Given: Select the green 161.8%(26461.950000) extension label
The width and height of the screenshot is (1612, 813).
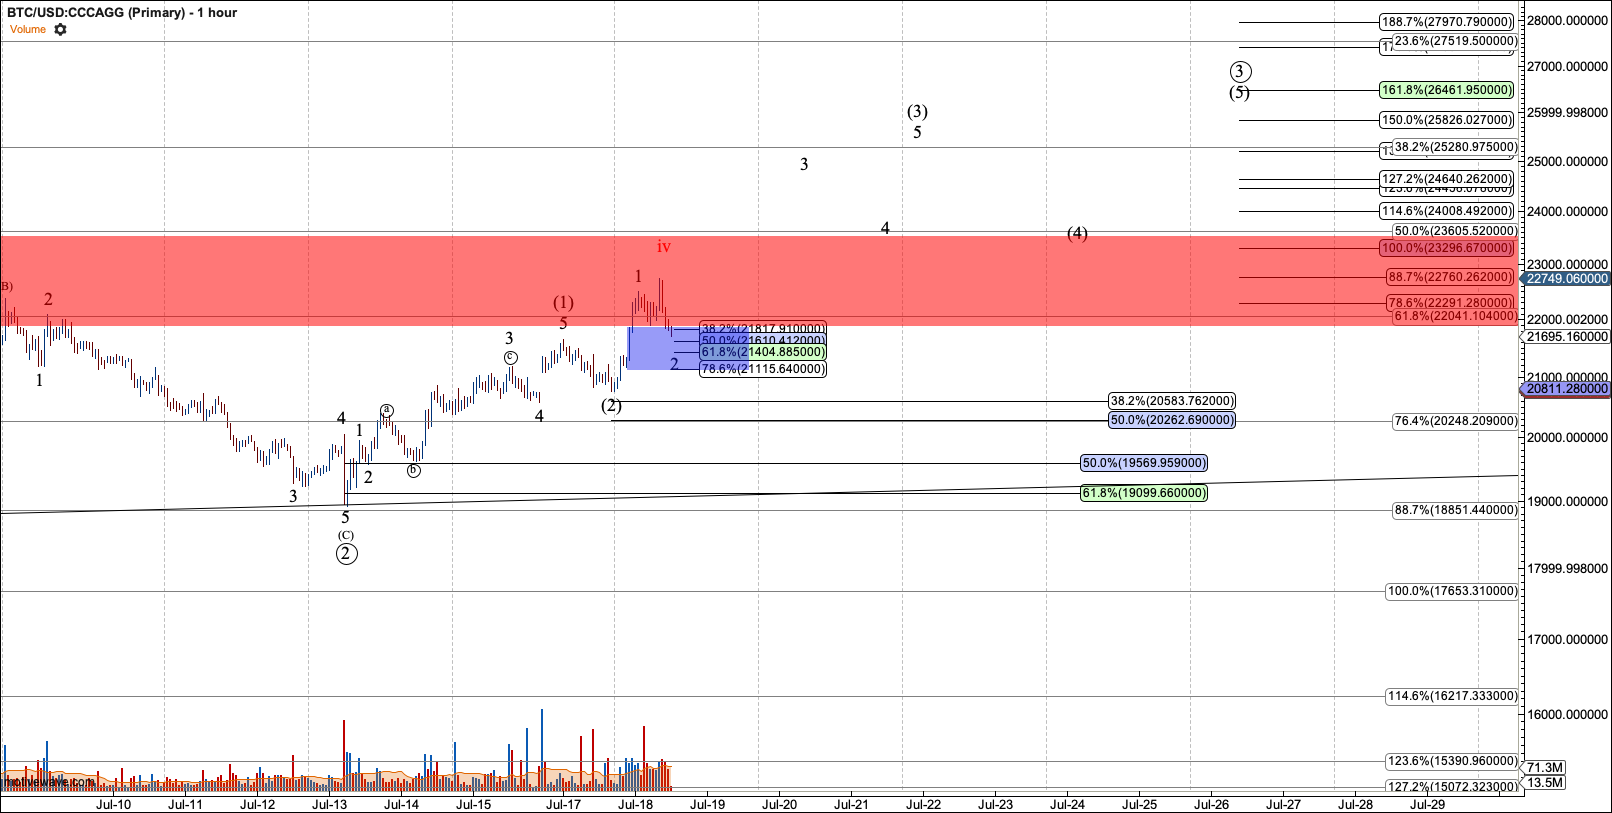Looking at the screenshot, I should point(1447,90).
